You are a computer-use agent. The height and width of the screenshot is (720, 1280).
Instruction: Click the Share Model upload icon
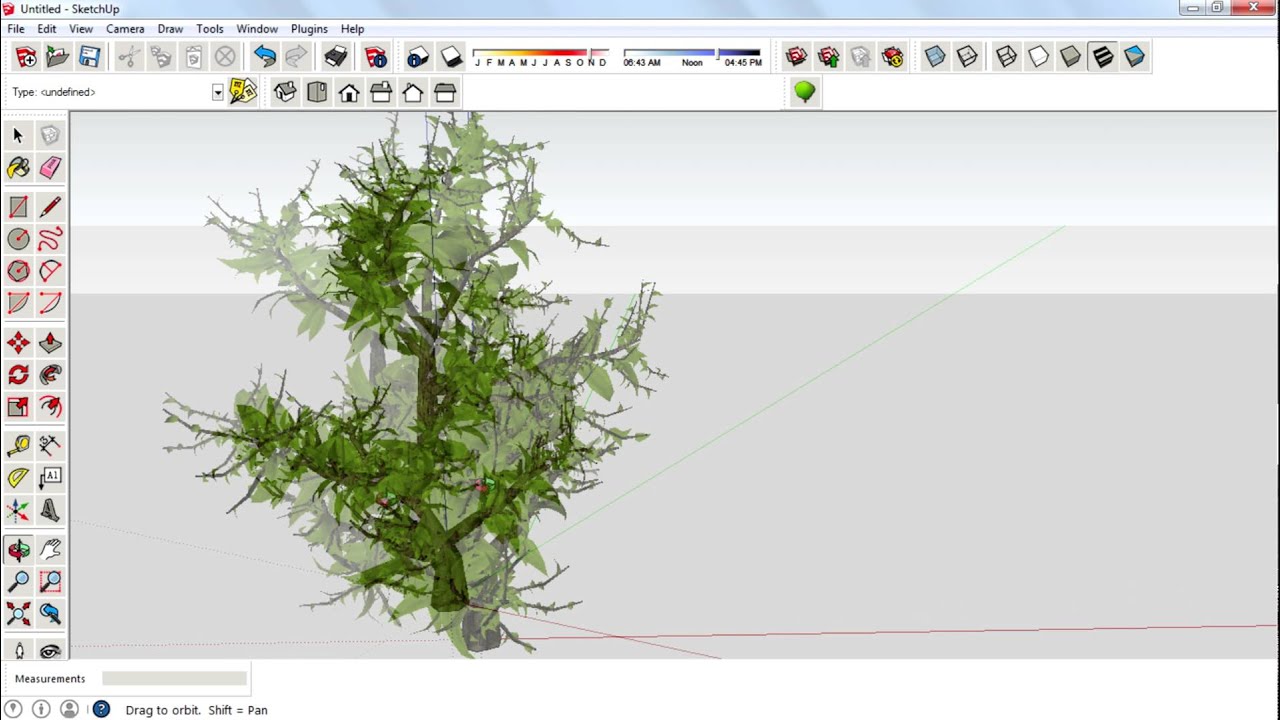click(x=828, y=57)
